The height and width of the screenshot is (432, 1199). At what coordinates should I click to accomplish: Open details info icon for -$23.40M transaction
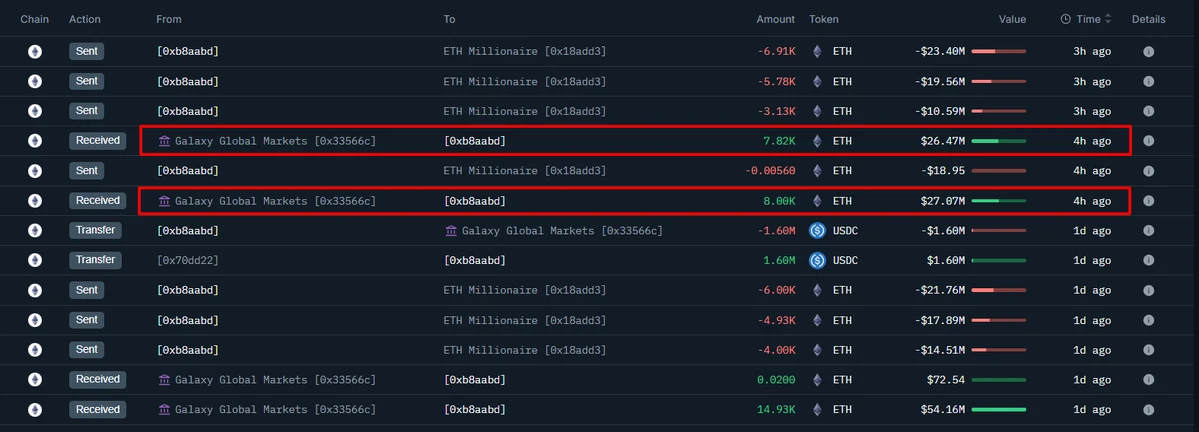pyautogui.click(x=1148, y=52)
